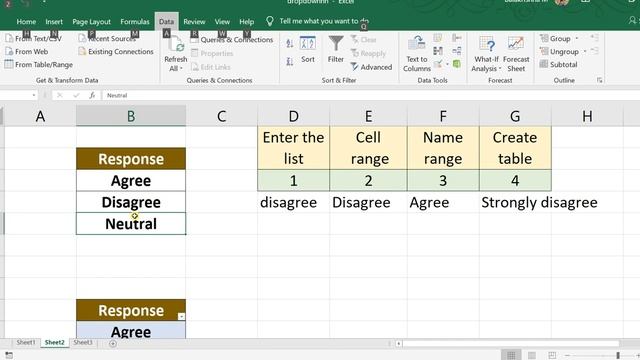
Task: Cancel the formula bar entry
Action: (x=60, y=96)
